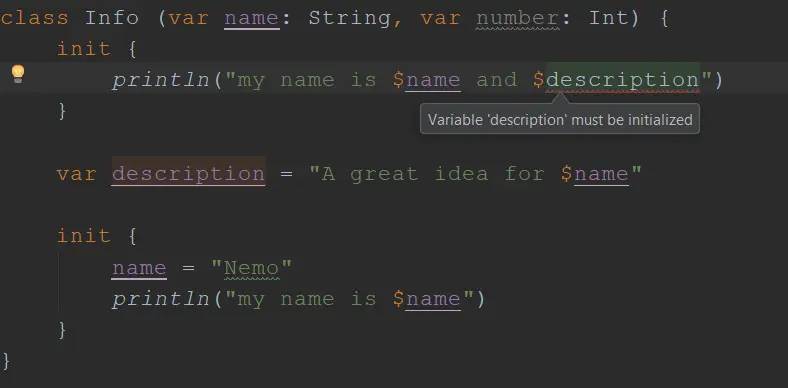Click the 'name' constructor parameter

pyautogui.click(x=252, y=18)
